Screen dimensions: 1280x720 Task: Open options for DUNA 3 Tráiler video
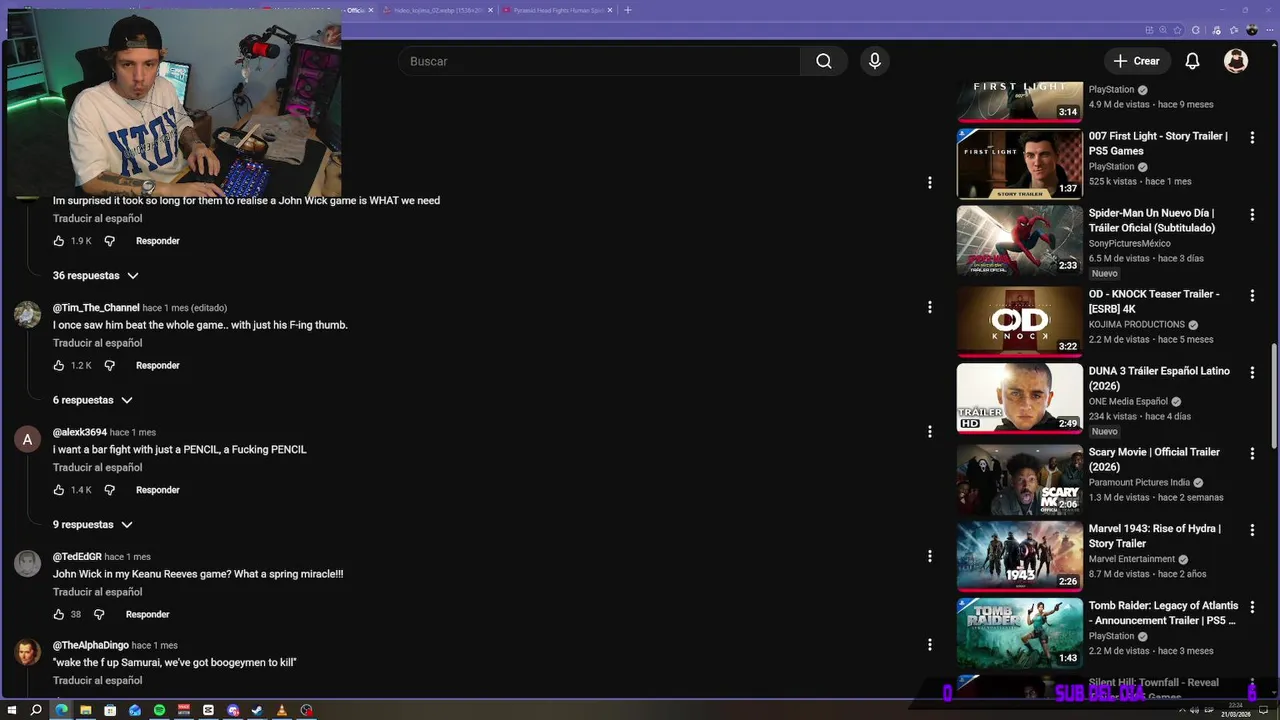click(x=1252, y=372)
